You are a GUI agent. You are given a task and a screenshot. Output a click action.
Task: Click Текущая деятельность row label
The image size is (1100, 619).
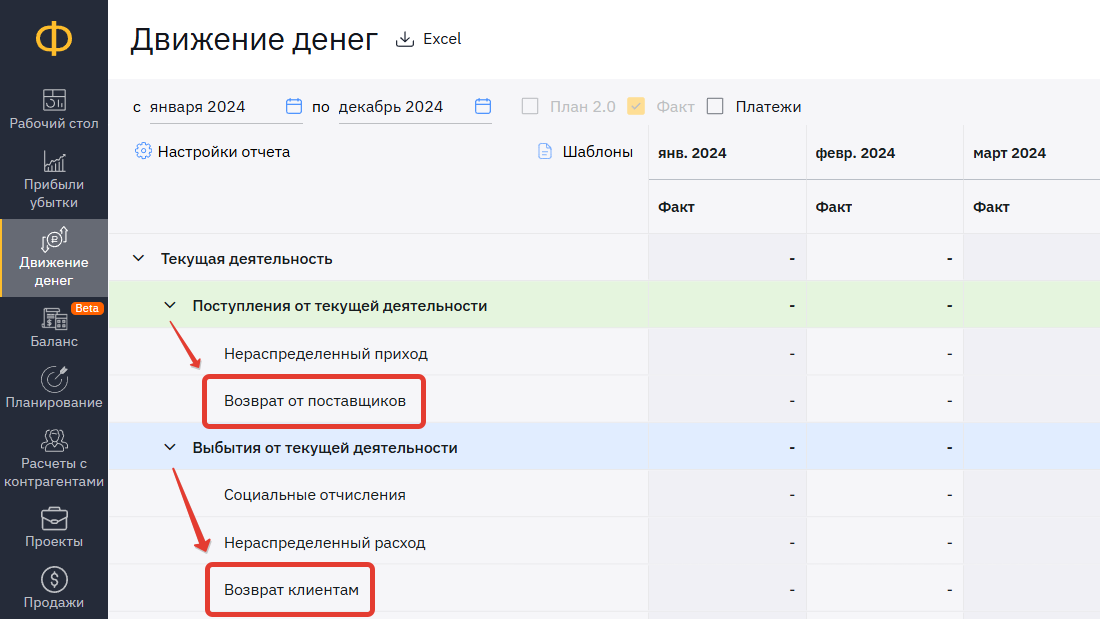tap(246, 259)
